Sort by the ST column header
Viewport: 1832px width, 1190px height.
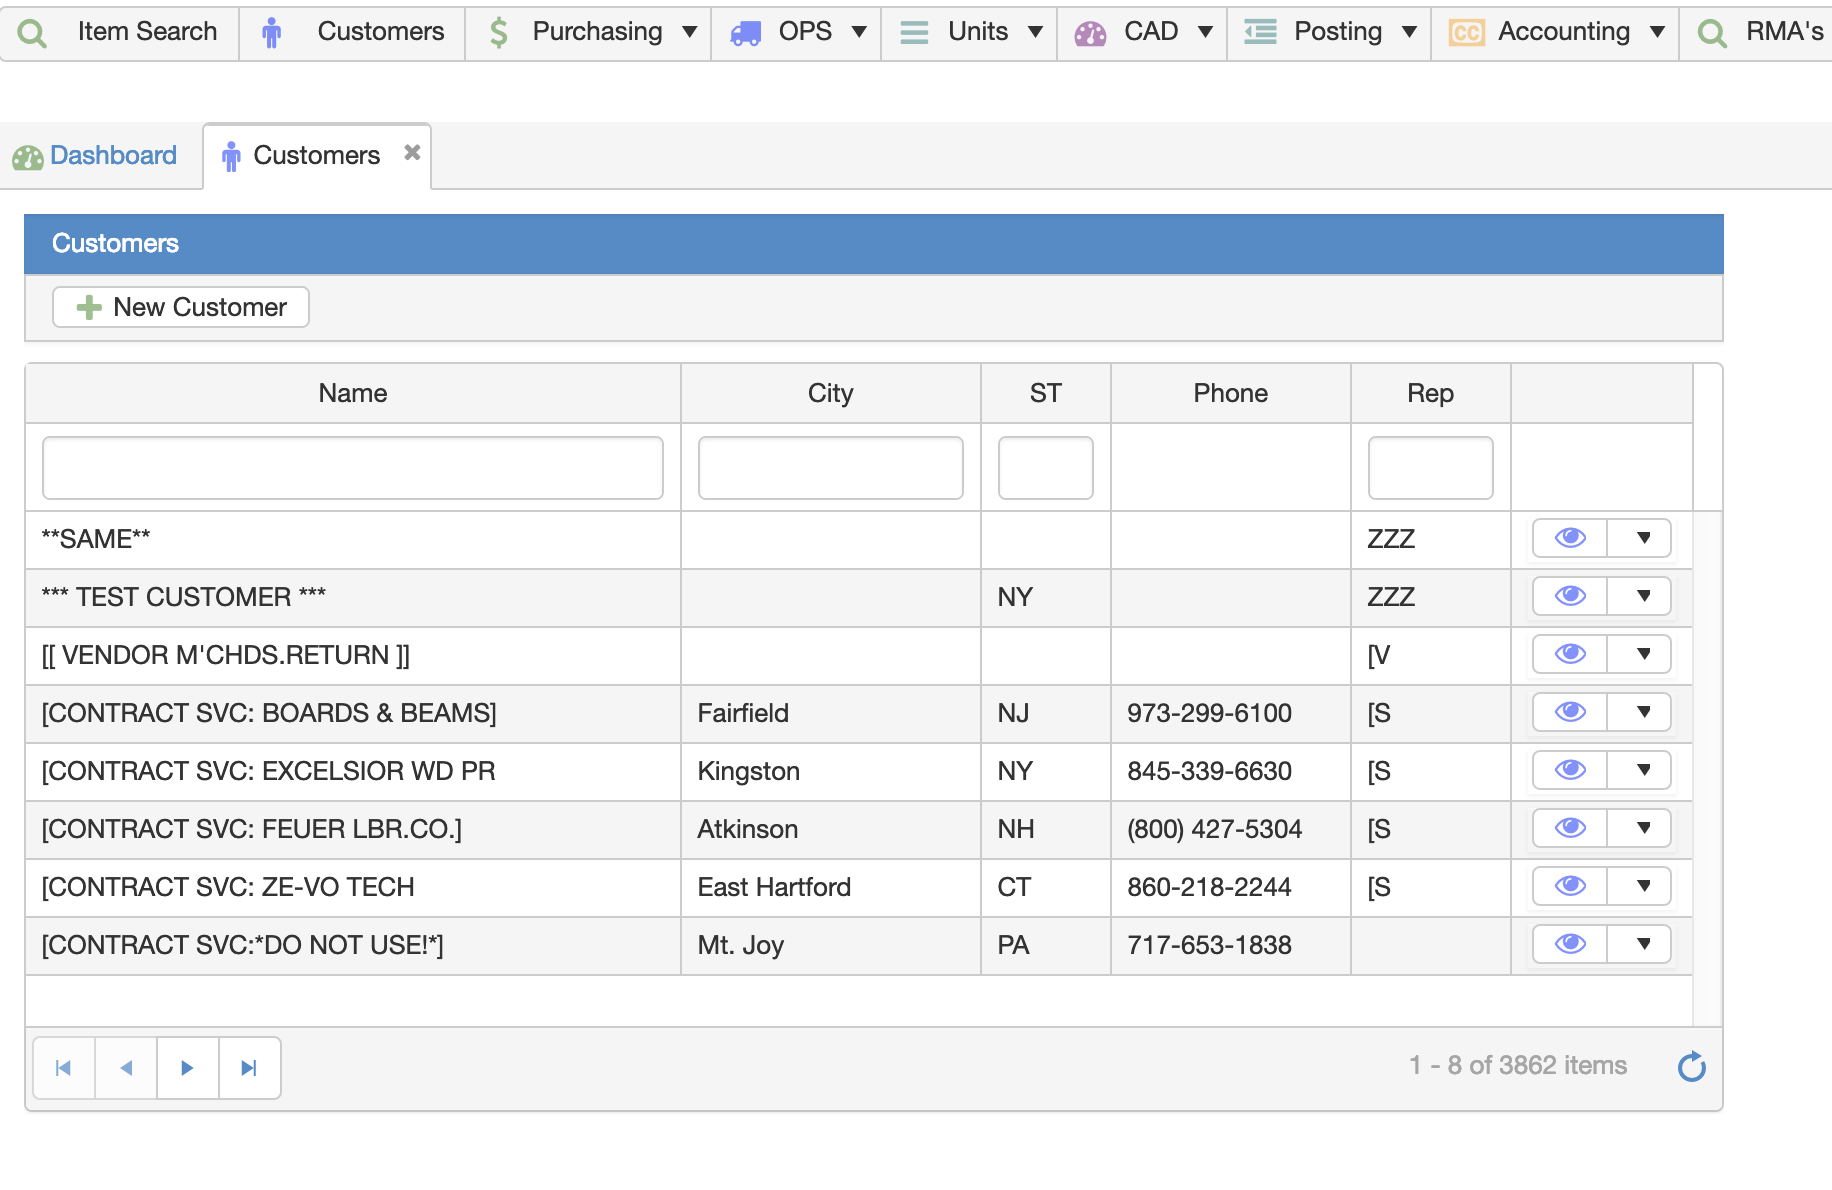(1046, 393)
